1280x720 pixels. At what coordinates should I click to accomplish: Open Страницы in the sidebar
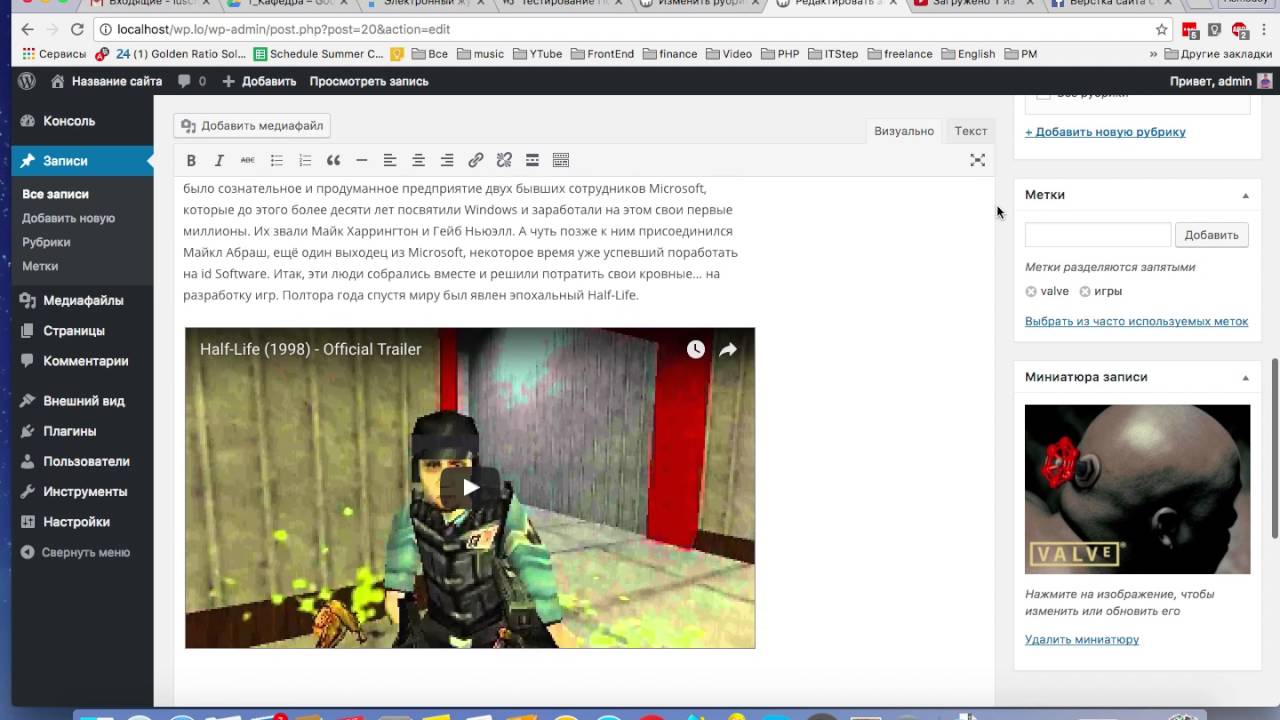coord(82,331)
